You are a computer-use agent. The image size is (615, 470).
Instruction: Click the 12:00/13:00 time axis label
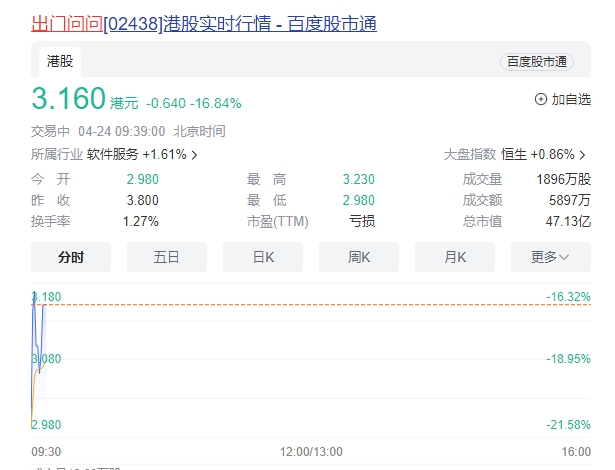pyautogui.click(x=311, y=452)
